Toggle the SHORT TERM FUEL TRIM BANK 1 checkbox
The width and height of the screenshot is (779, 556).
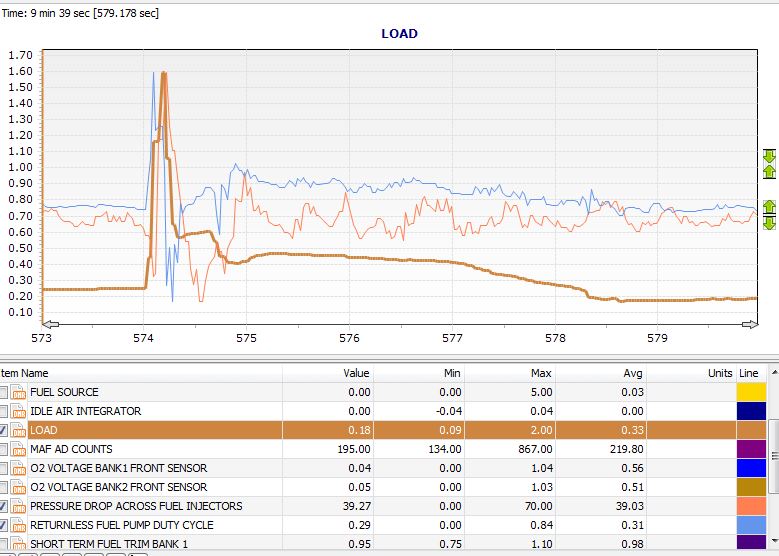coord(3,544)
